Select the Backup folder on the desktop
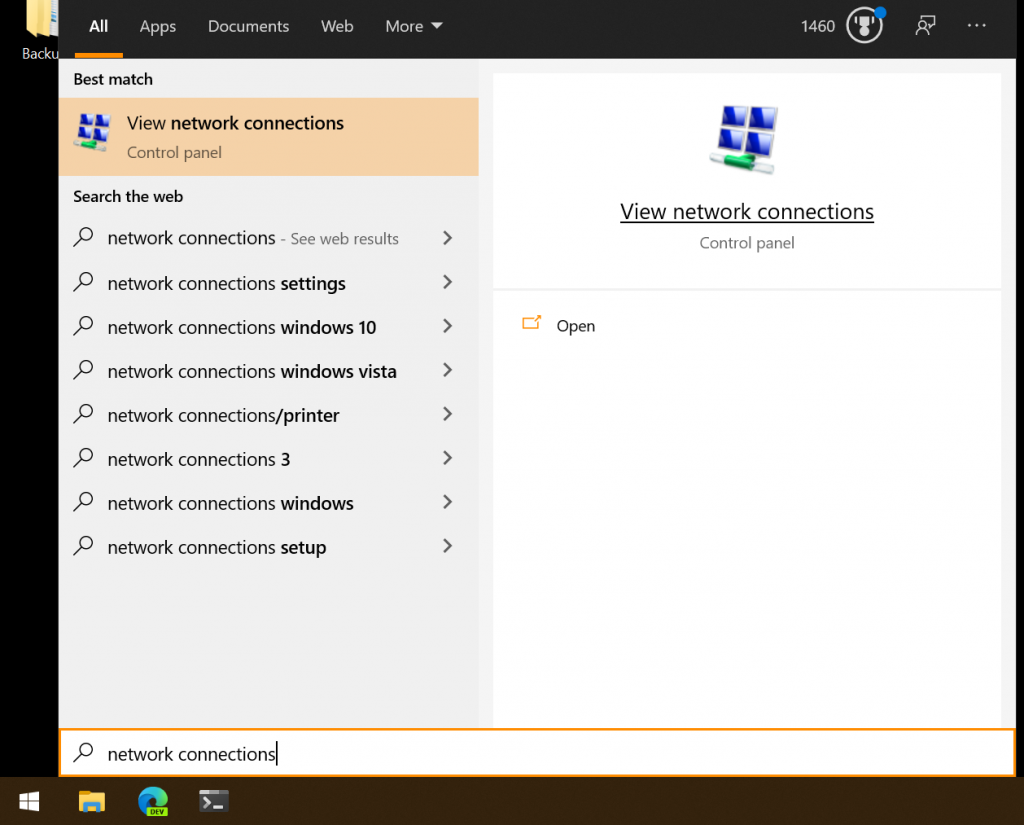The height and width of the screenshot is (825, 1024). click(40, 31)
